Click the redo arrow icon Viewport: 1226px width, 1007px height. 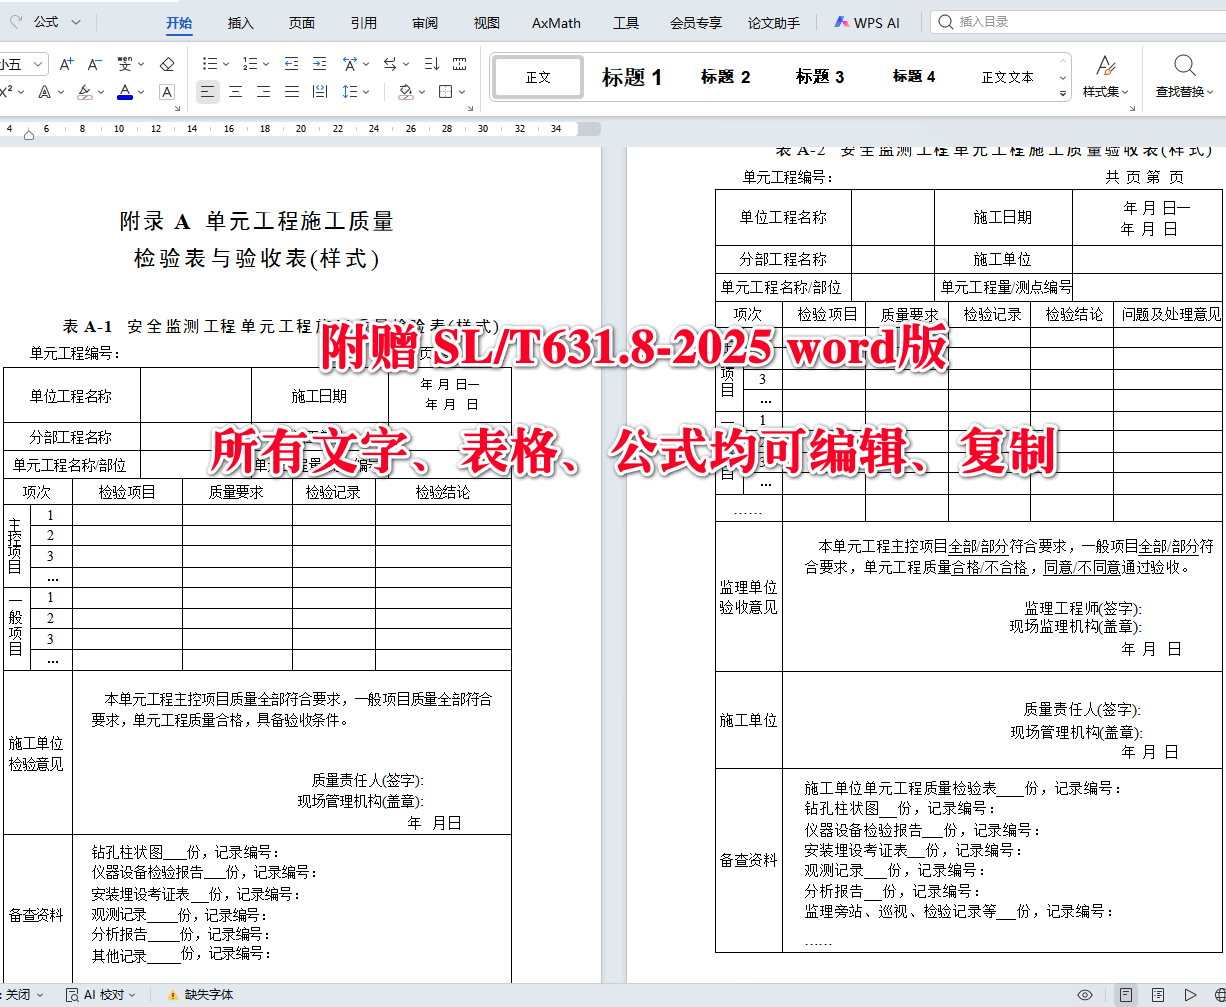16,22
